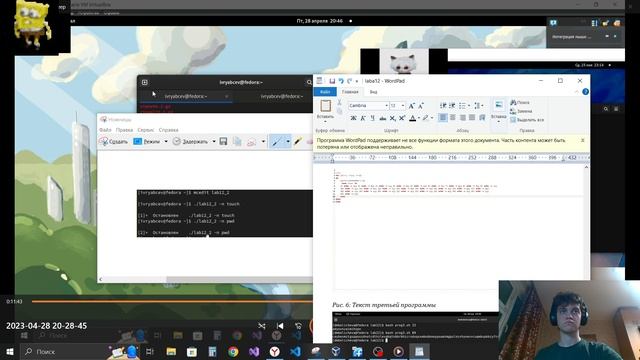This screenshot has width=640, height=360.
Task: Click the Save icon in WordPad title bar
Action: click(332, 81)
